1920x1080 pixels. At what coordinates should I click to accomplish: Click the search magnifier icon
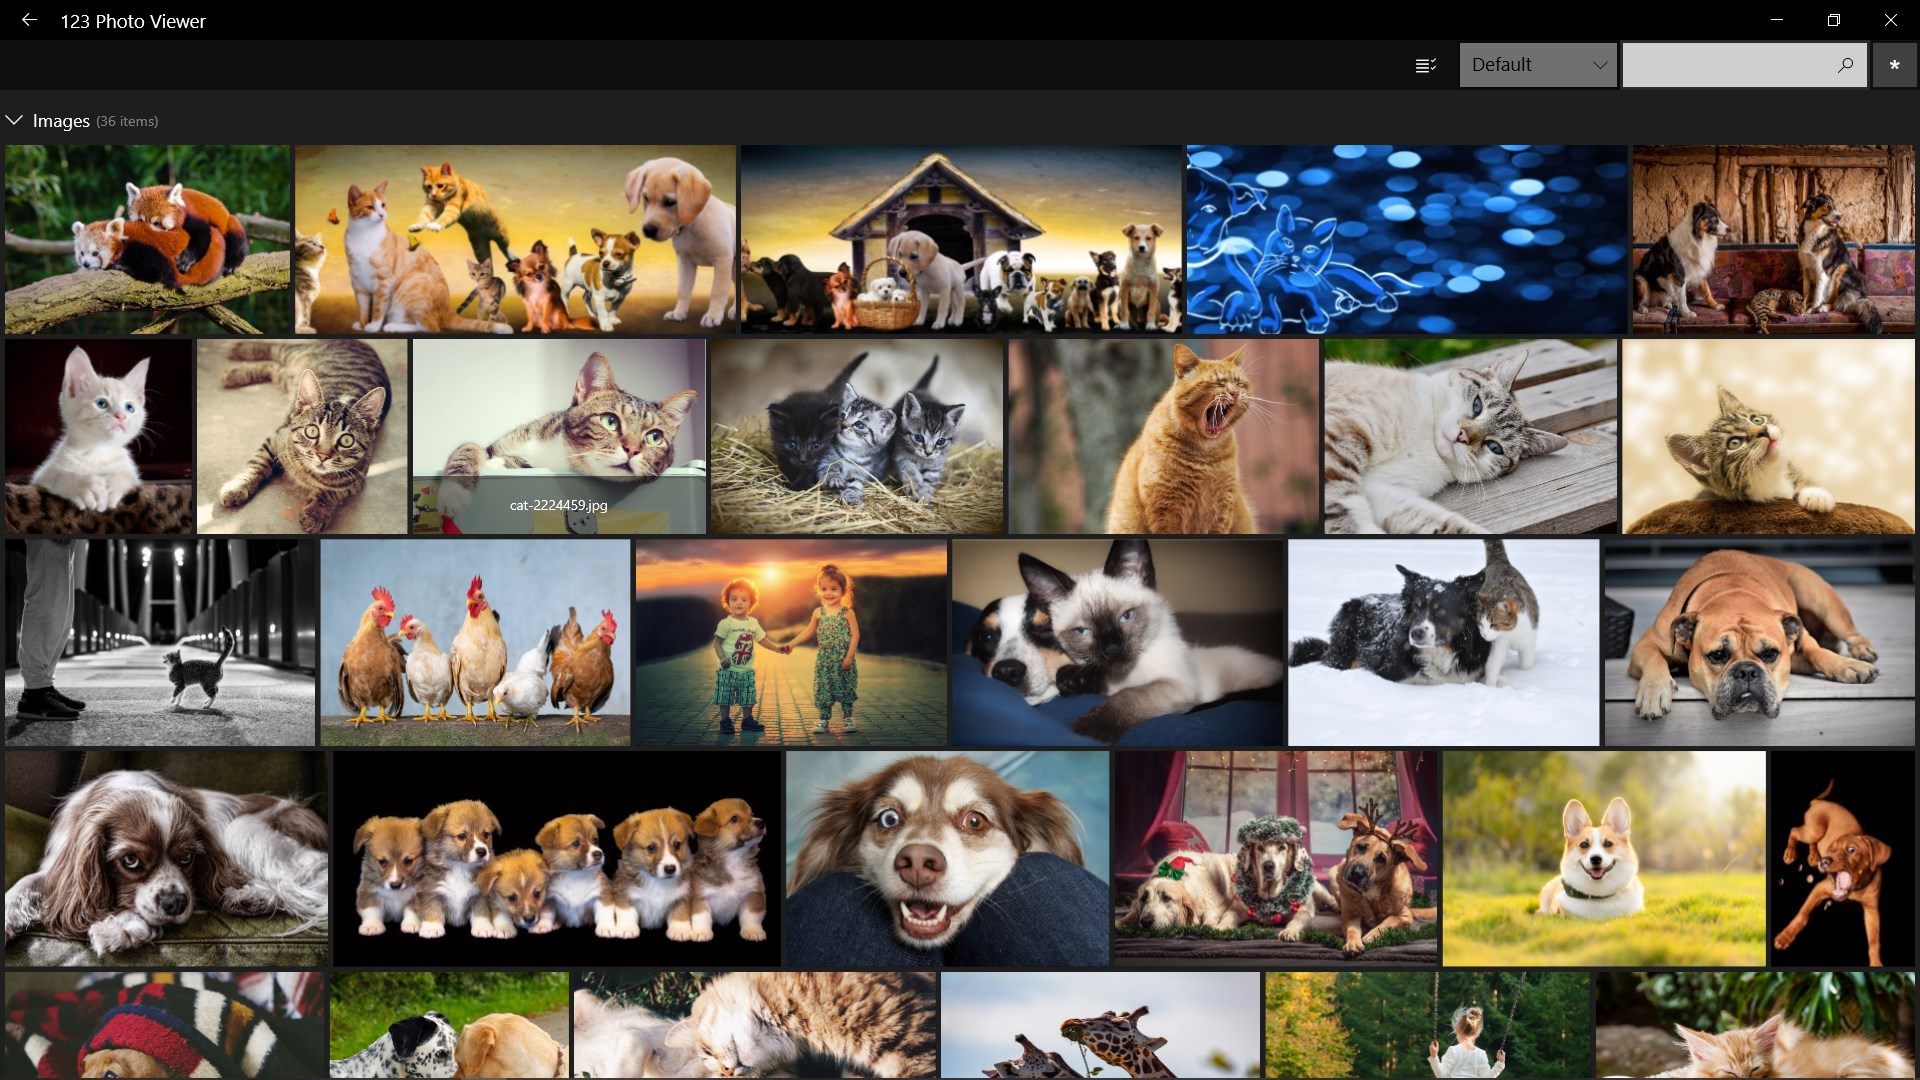[x=1845, y=65]
